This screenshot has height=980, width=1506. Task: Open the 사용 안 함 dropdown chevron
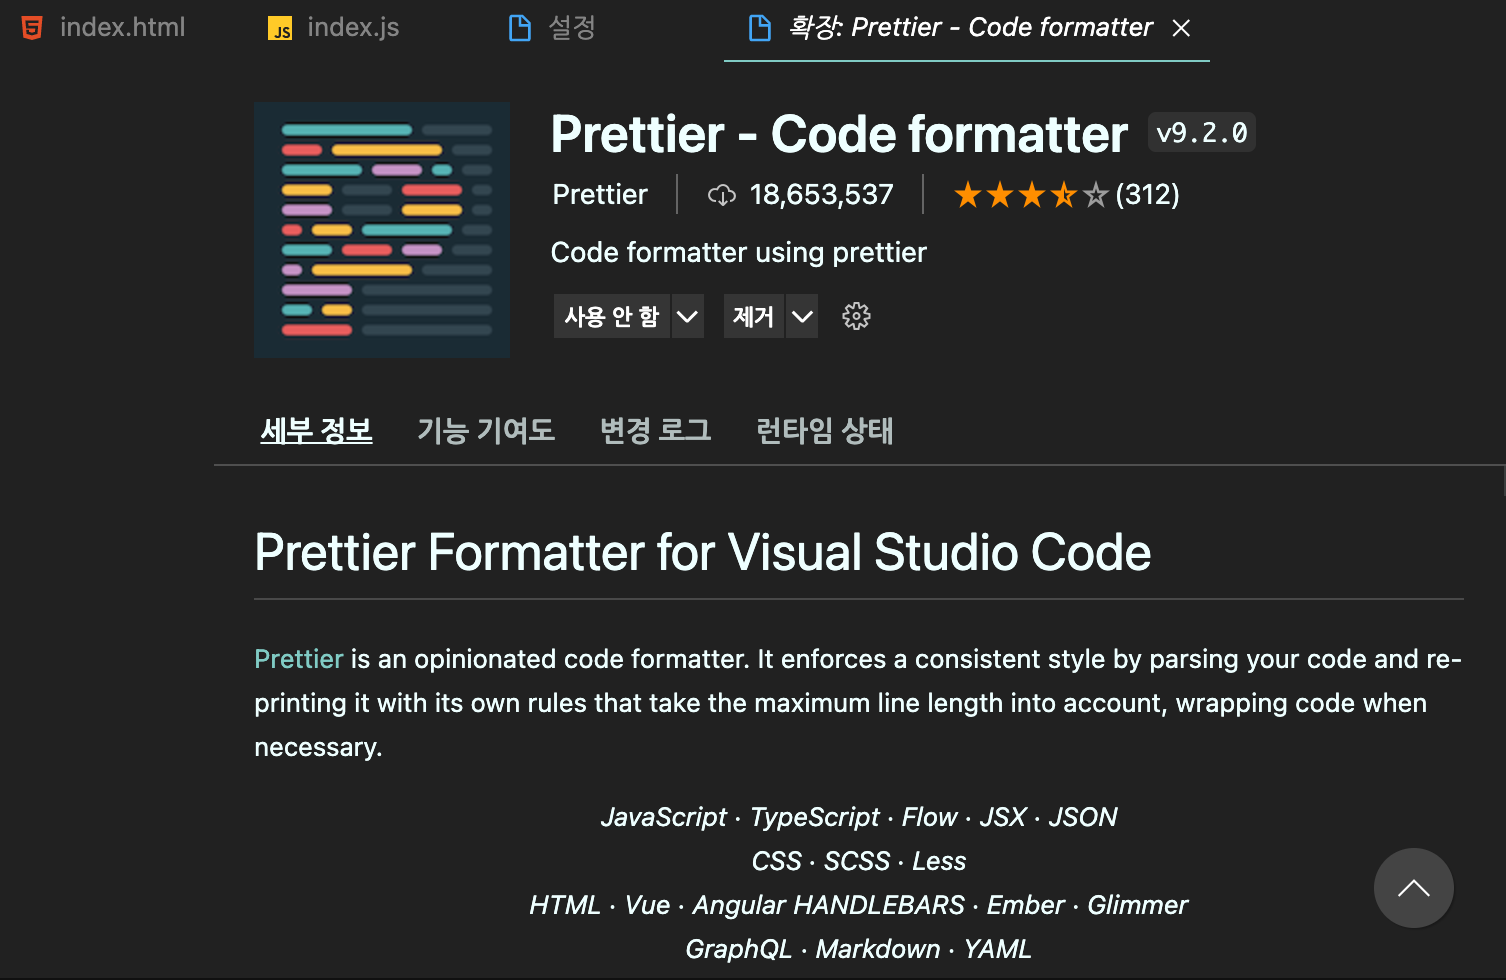tap(687, 315)
